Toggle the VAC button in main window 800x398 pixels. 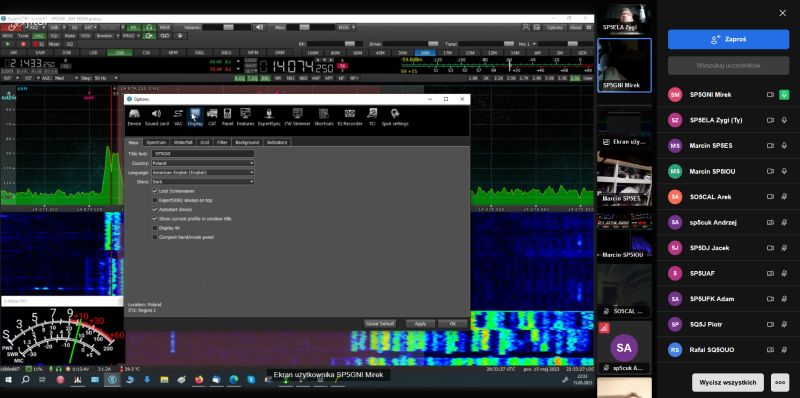tap(39, 36)
